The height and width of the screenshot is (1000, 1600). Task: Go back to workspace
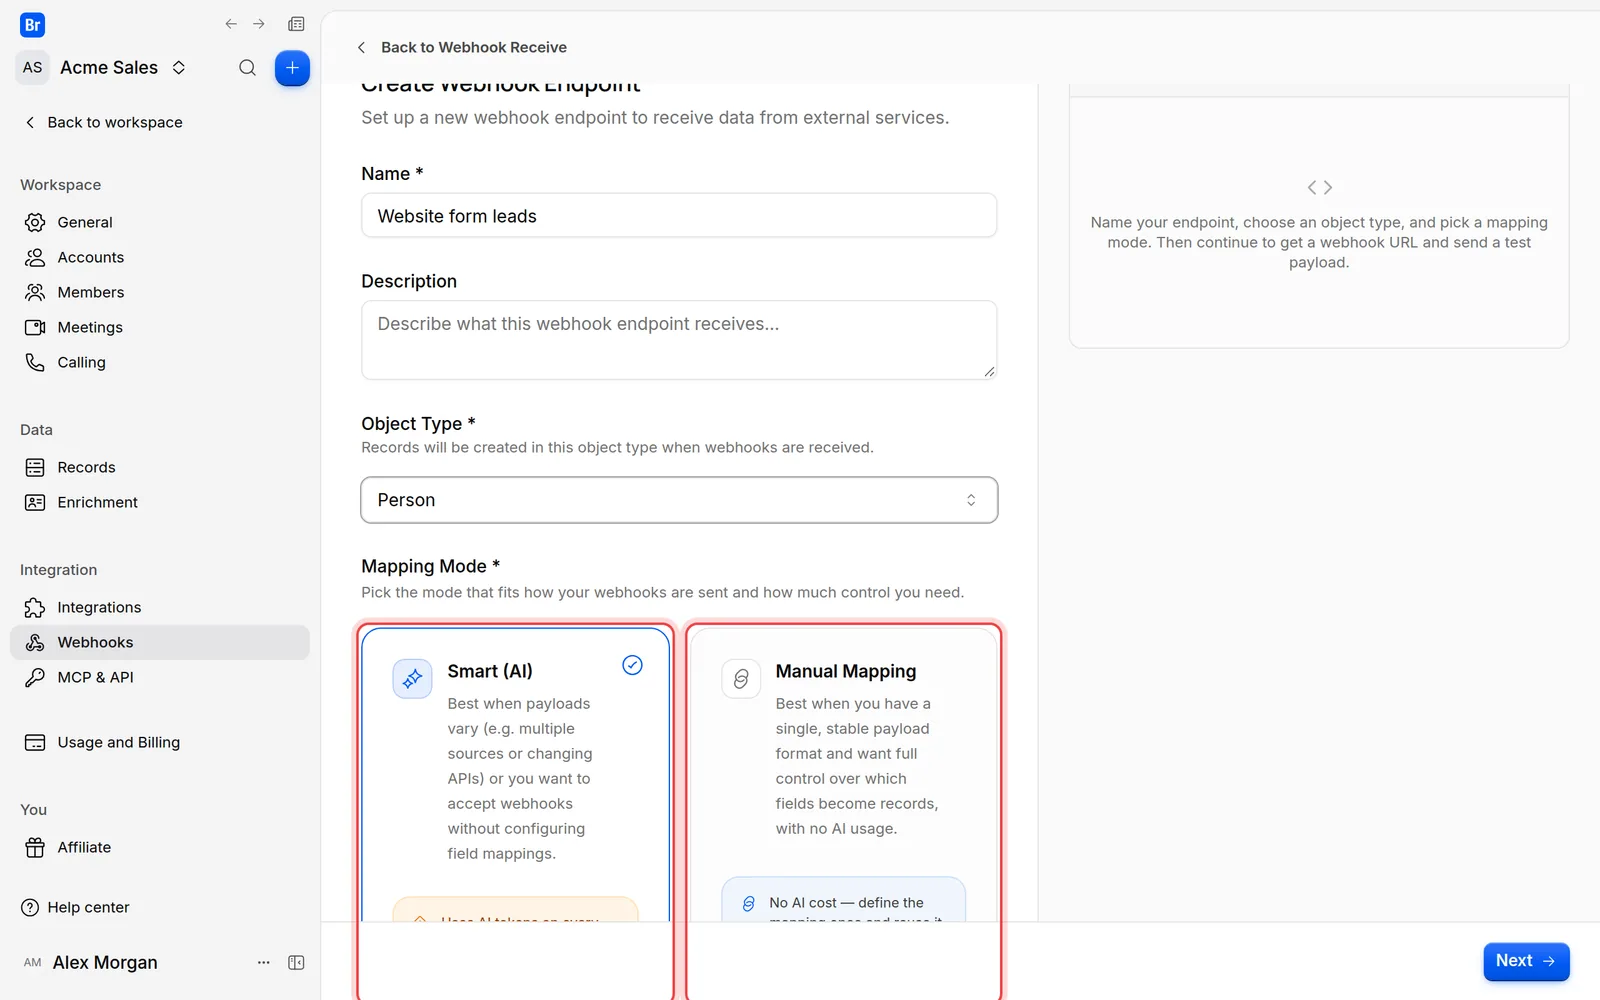pyautogui.click(x=103, y=122)
